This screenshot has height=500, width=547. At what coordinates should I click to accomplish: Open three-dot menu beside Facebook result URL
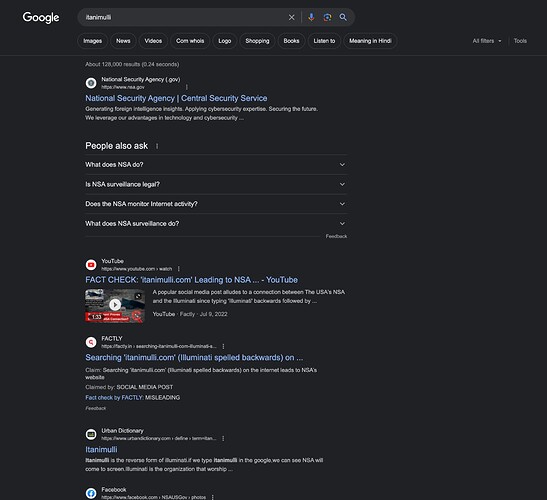point(212,497)
